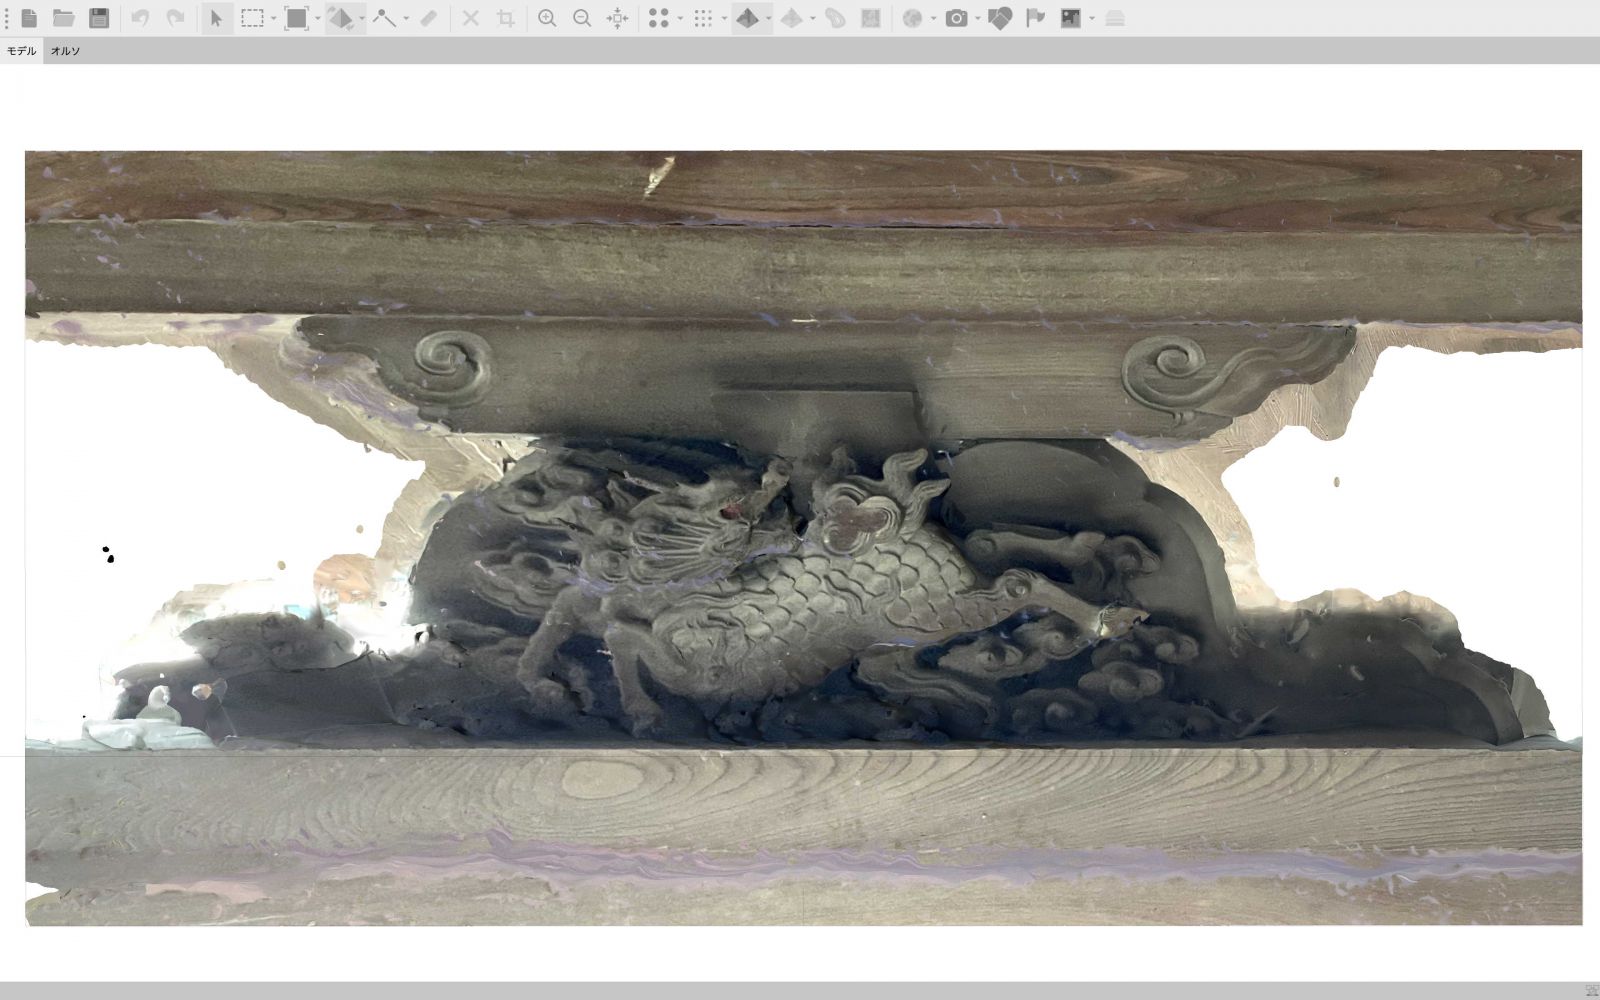Toggle Show cameras camera icon
The image size is (1600, 1000).
956,18
